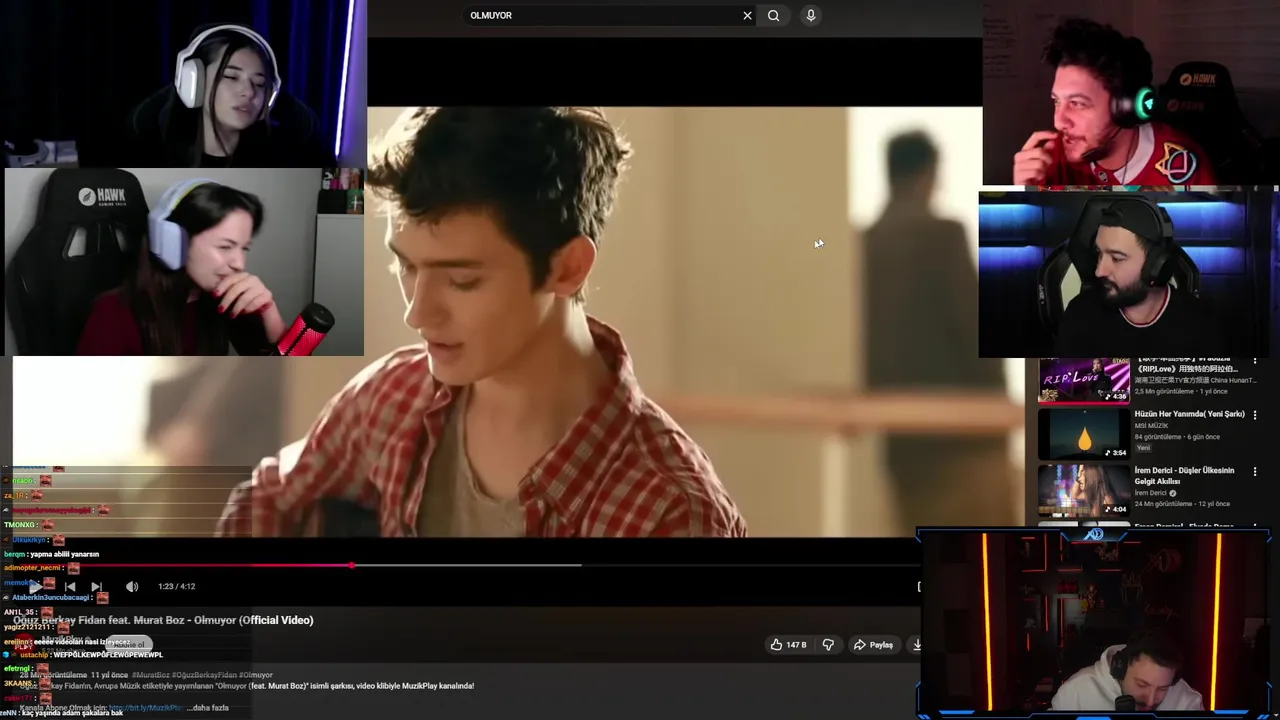The image size is (1280, 720).
Task: Click chat username ustachip
Action: coord(34,655)
